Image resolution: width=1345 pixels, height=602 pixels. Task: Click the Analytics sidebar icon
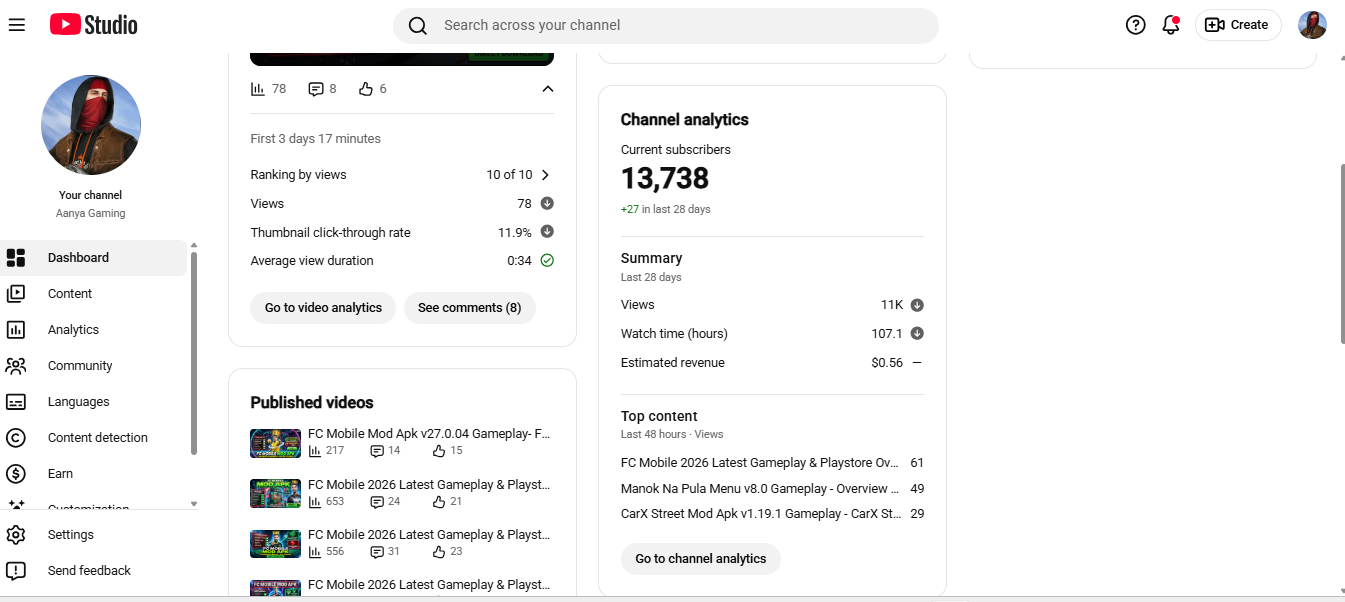[16, 330]
